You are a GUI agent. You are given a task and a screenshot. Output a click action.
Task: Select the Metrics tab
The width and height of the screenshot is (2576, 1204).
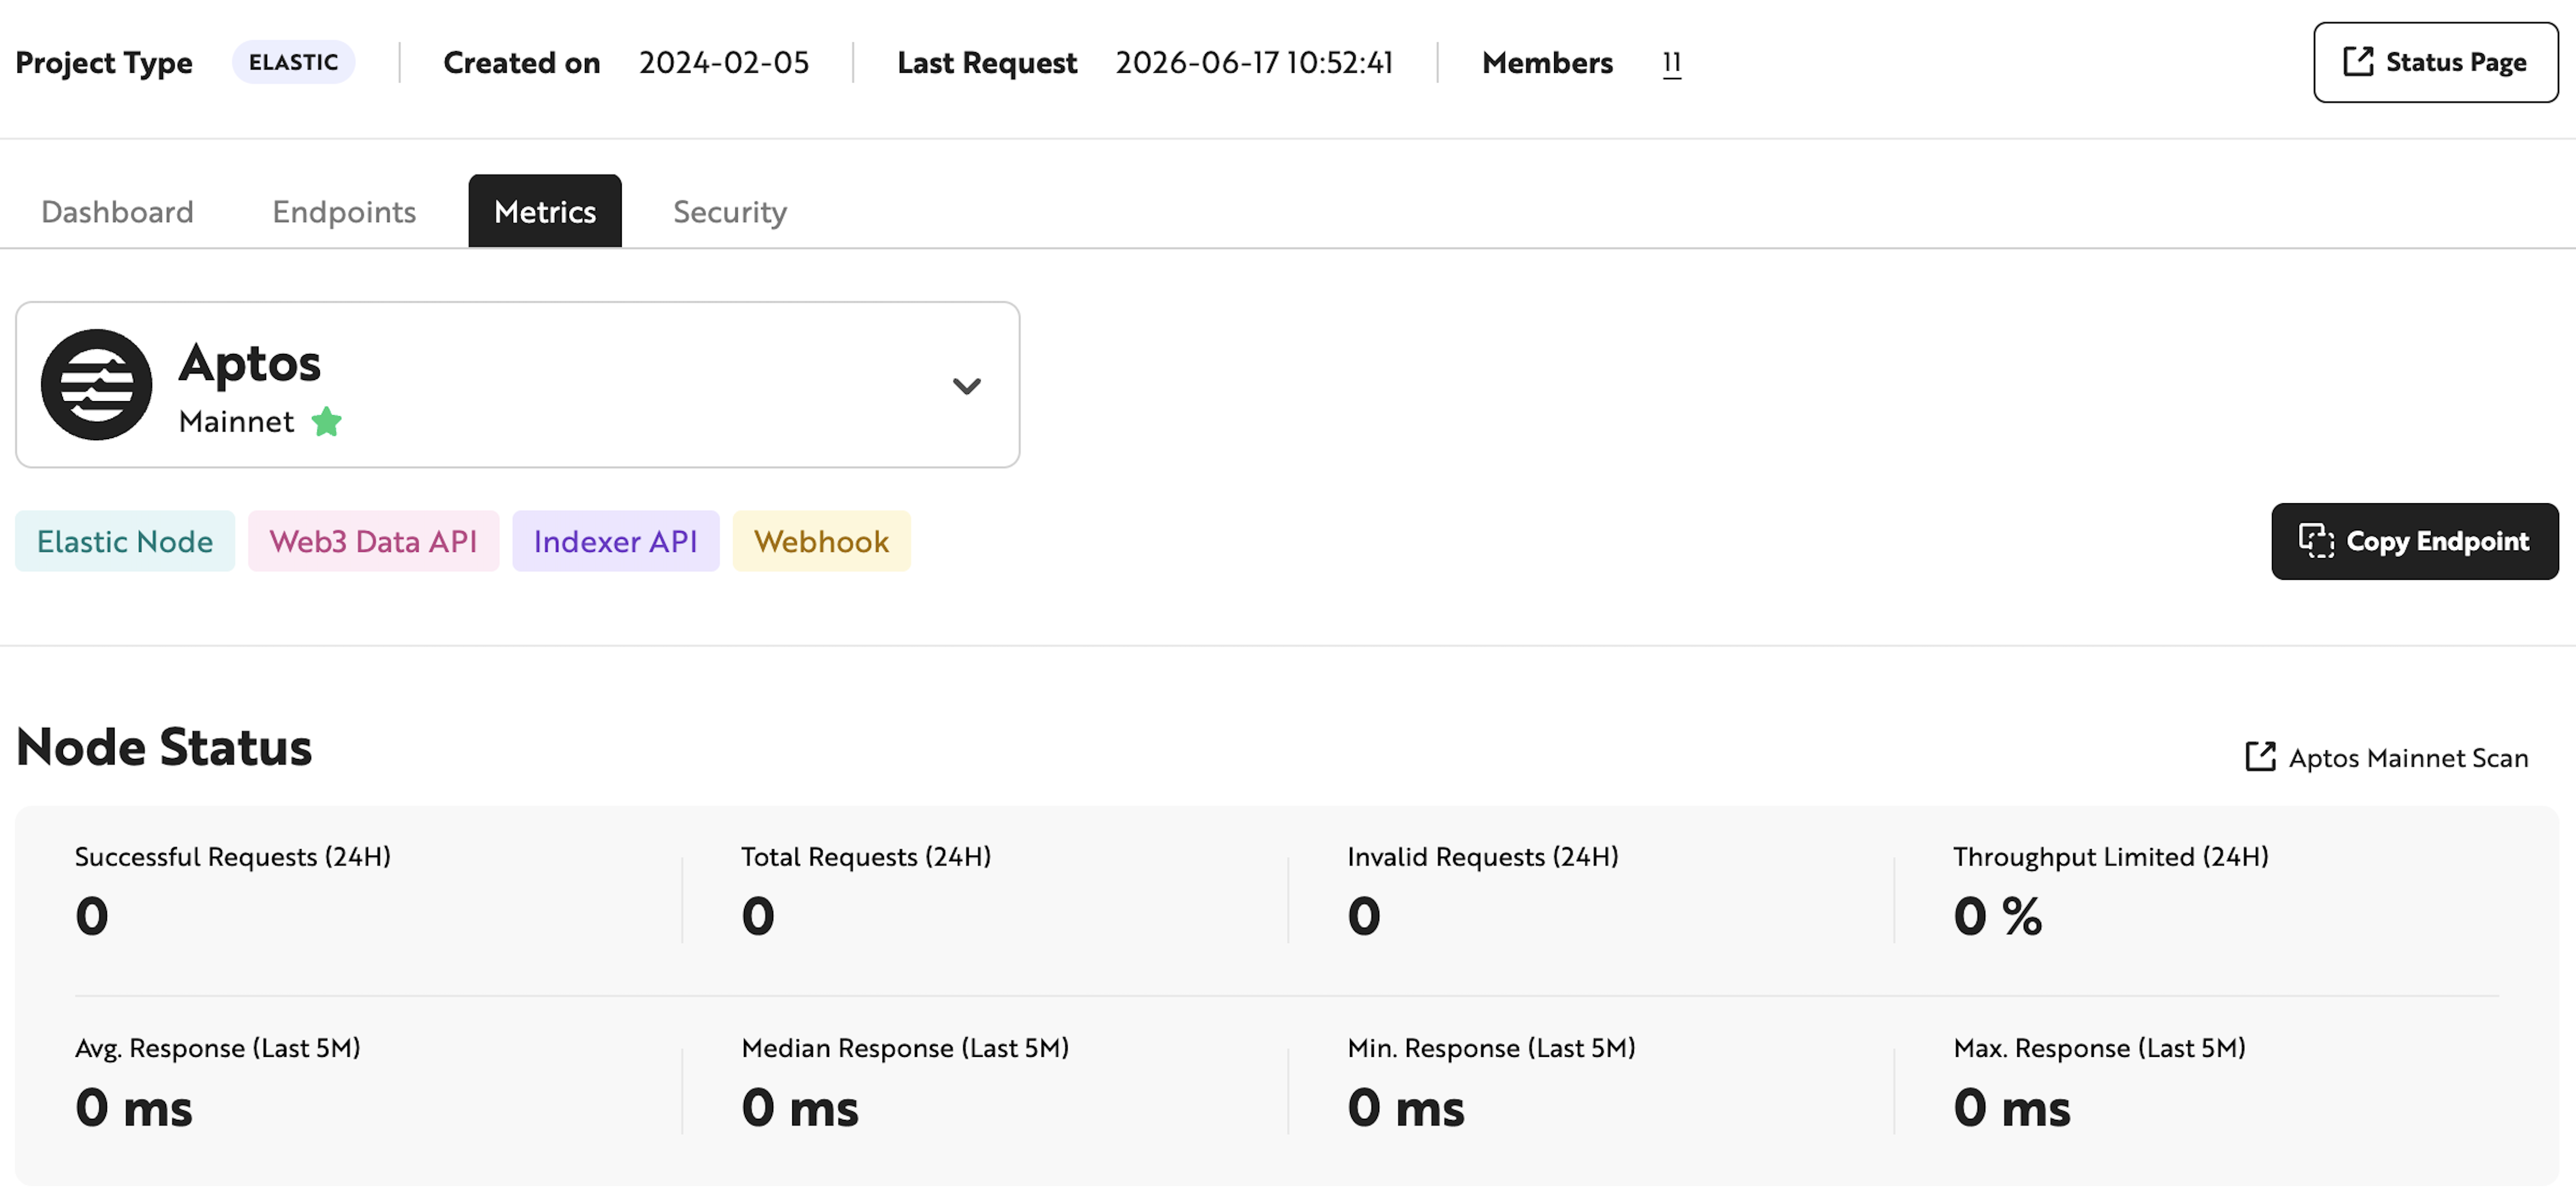545,211
